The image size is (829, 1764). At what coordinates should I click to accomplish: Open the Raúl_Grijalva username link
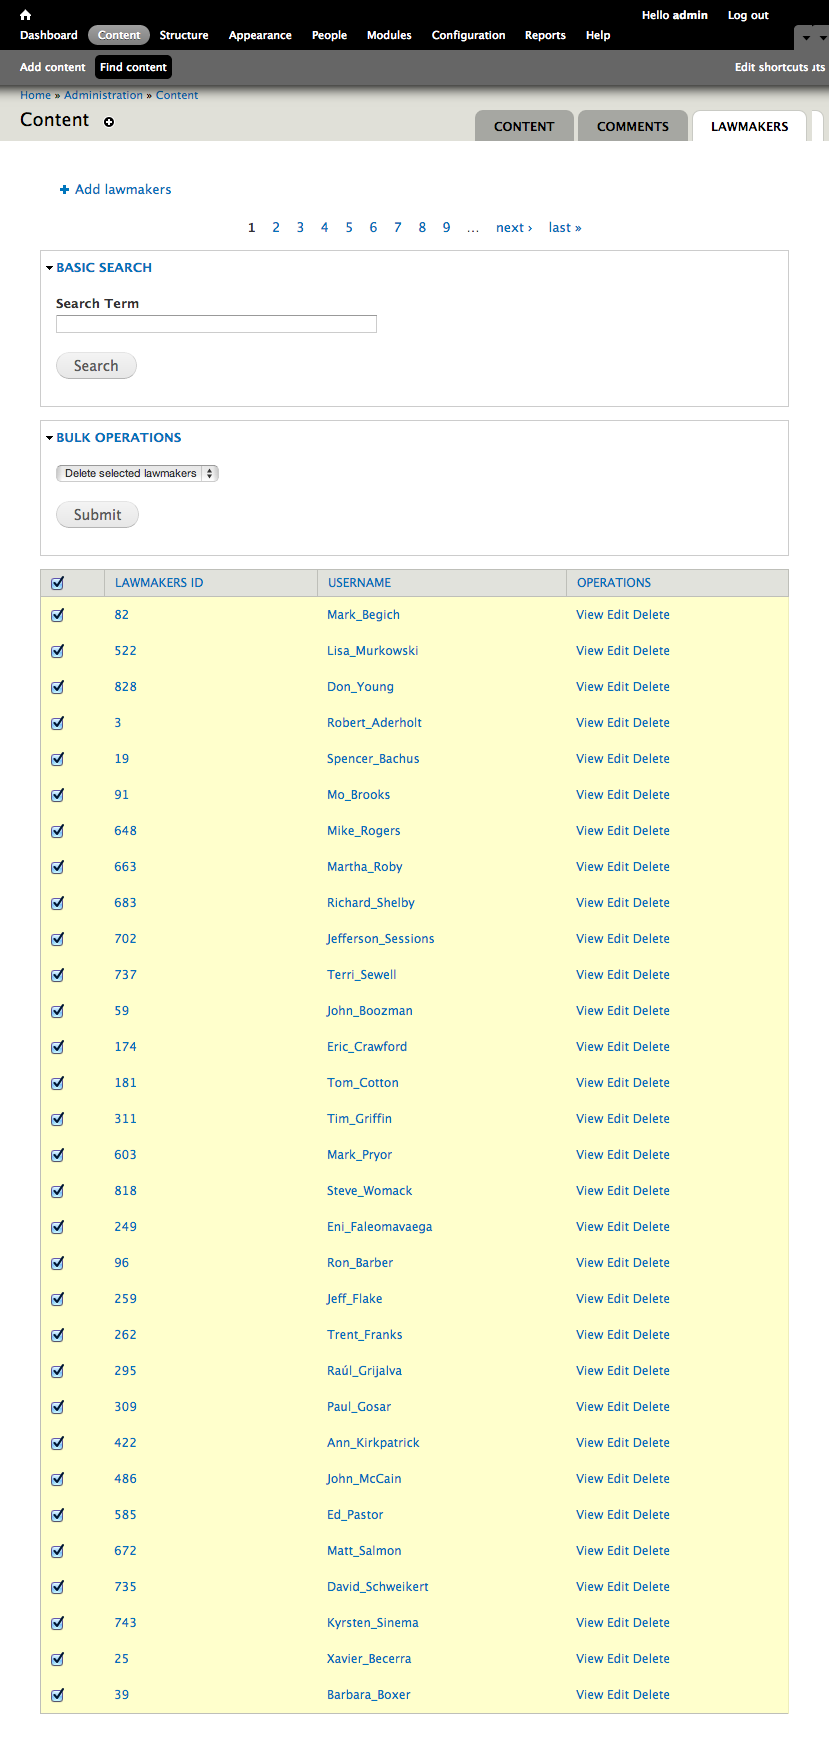(364, 1371)
